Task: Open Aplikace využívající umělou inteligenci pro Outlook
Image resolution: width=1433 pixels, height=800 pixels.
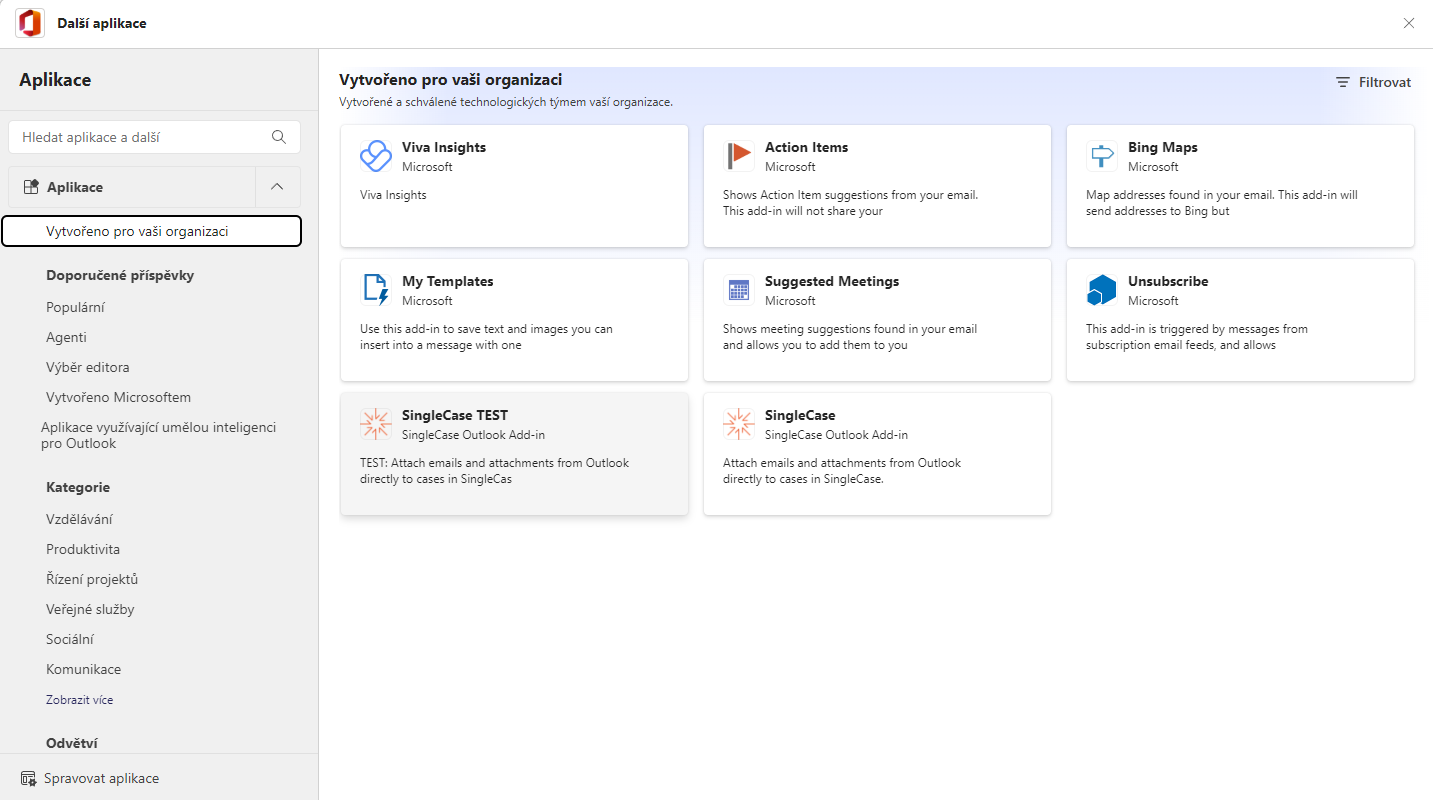Action: click(158, 435)
